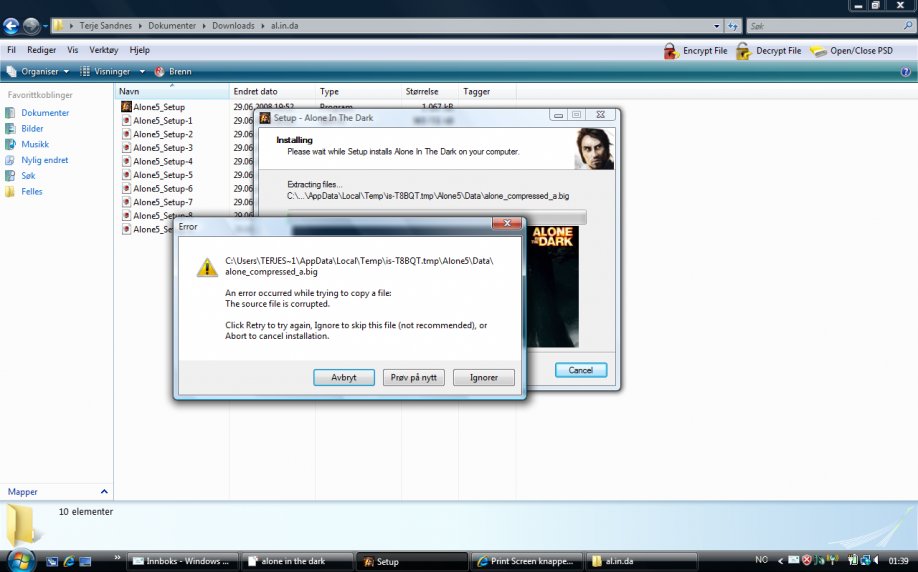Click Downloads in address breadcrumb
The height and width of the screenshot is (572, 918).
point(233,26)
